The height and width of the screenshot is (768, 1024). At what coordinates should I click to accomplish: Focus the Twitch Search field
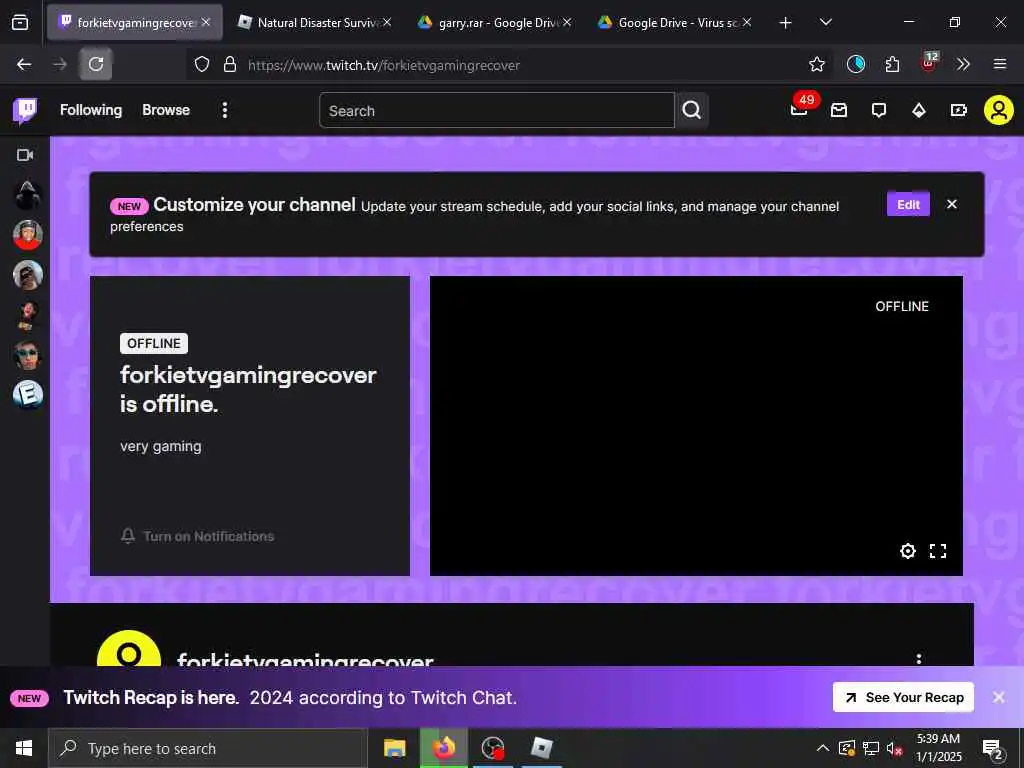point(496,110)
